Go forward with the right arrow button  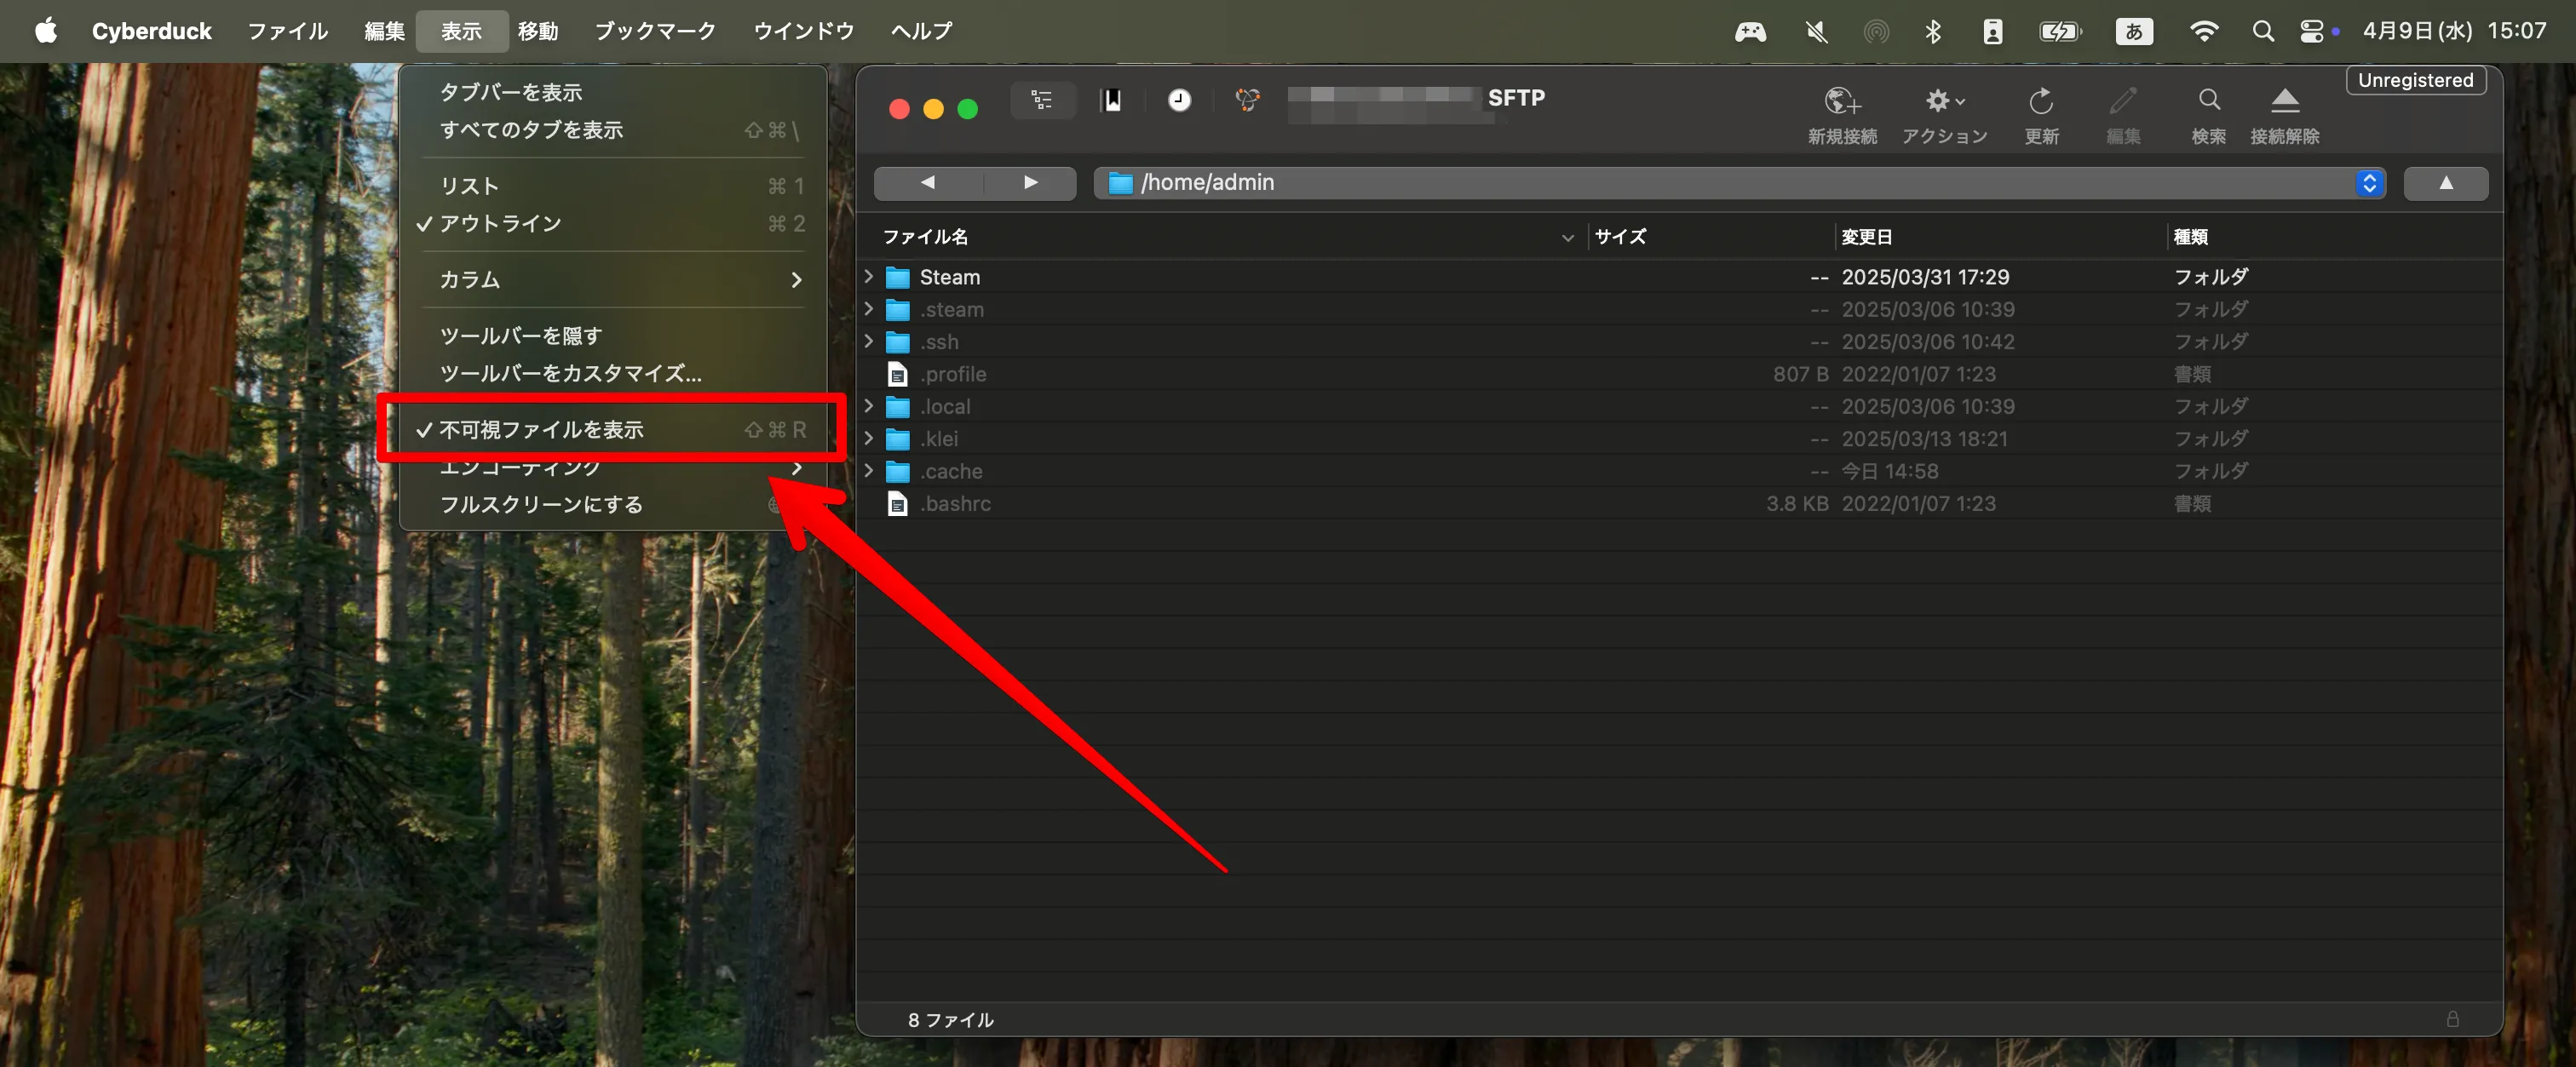(1030, 183)
